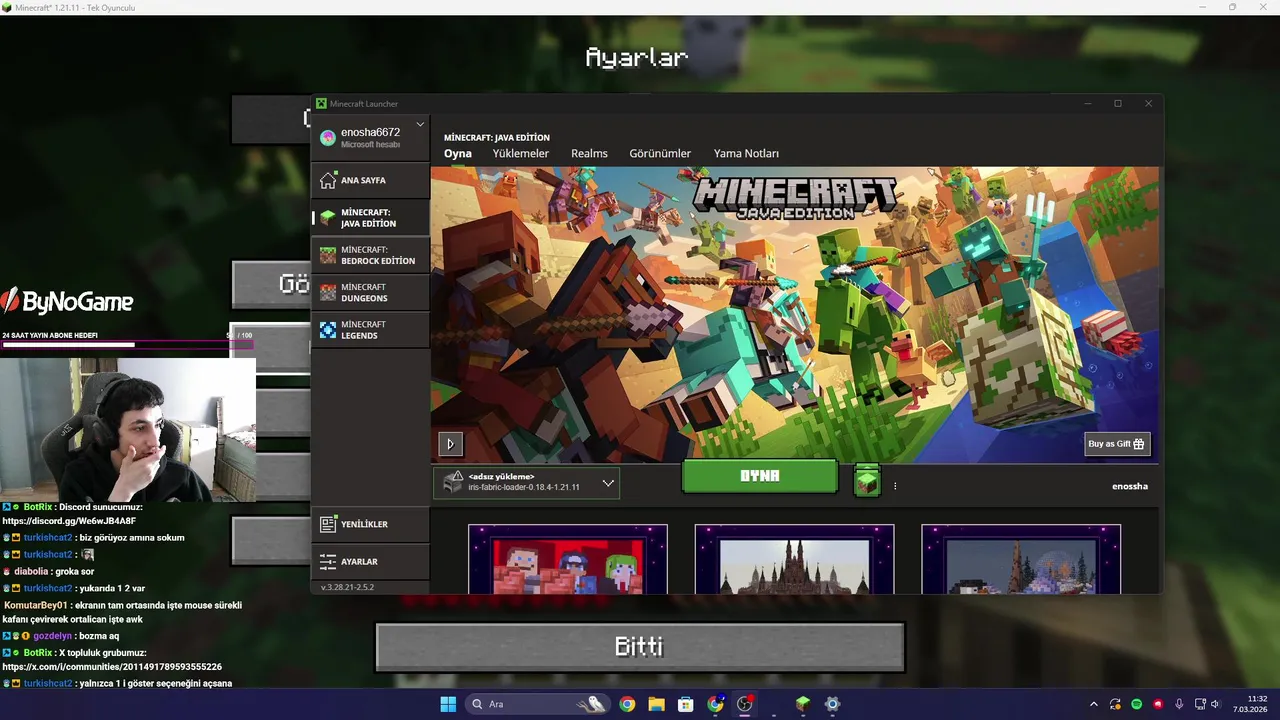Viewport: 1280px width, 720px height.
Task: Expand account dropdown chevron next to enosha6672
Action: [420, 125]
